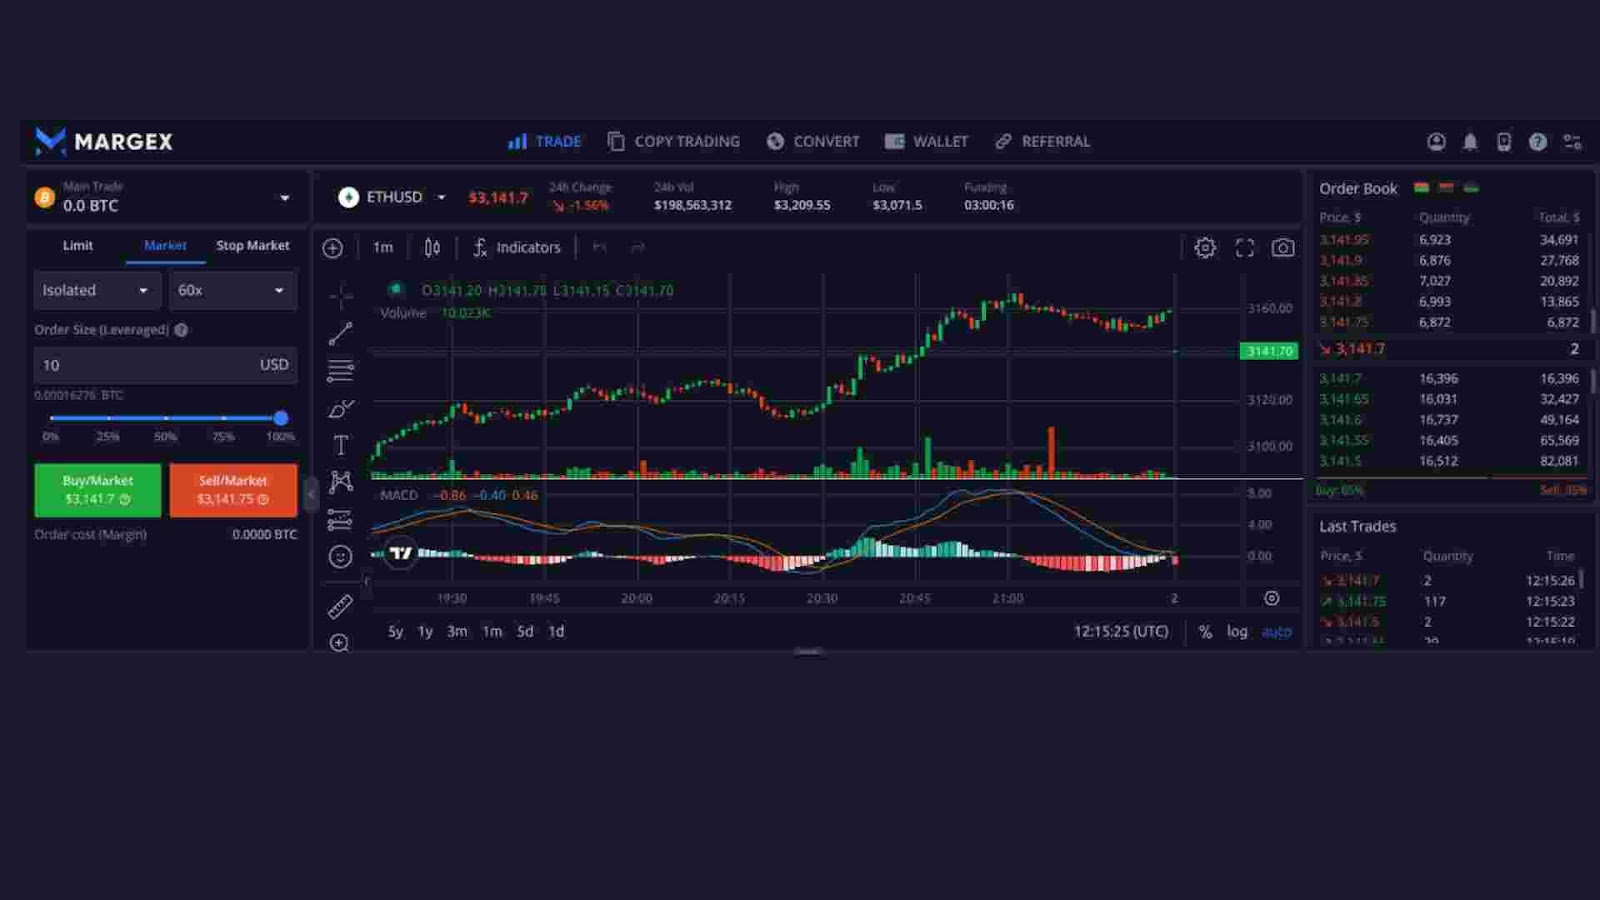Set order size slider to 25%
The image size is (1600, 900).
coord(108,418)
